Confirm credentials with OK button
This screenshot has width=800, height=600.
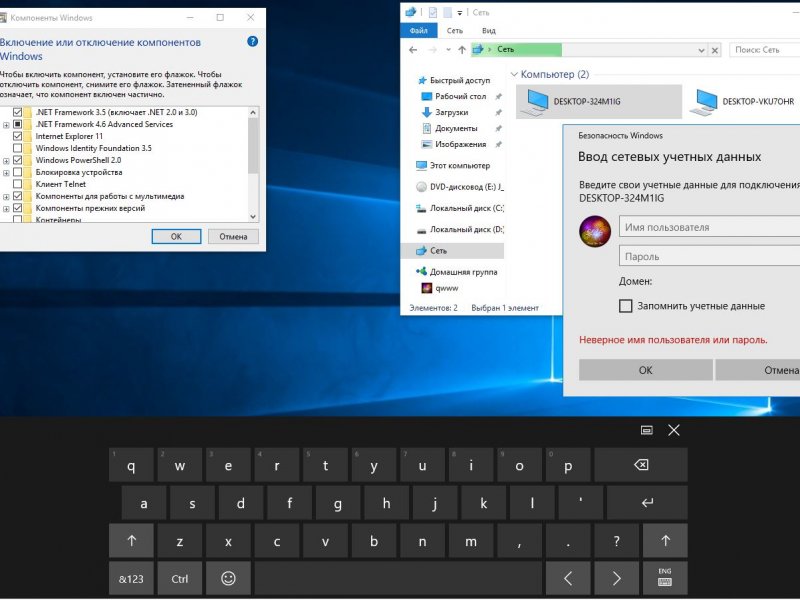645,370
